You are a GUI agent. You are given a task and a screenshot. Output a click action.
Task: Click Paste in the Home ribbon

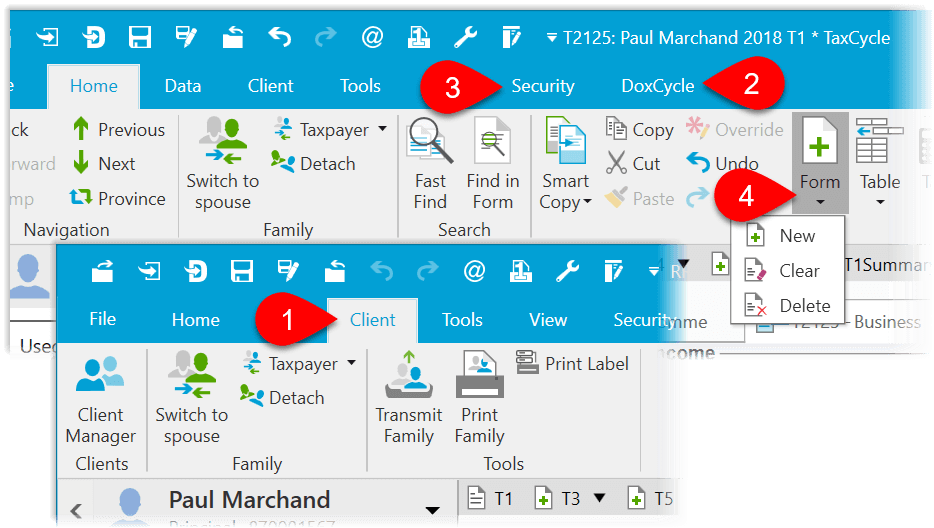tap(640, 198)
